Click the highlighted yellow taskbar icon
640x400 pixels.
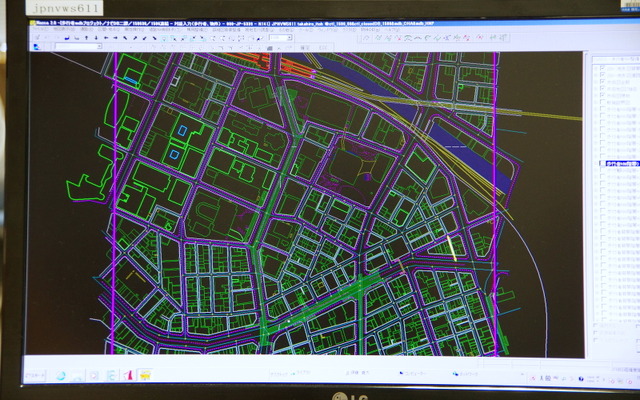[x=145, y=374]
